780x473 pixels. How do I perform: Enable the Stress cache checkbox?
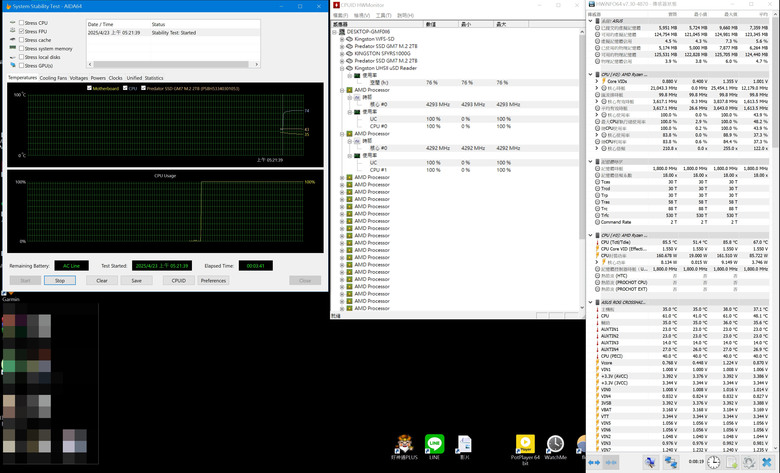click(21, 40)
